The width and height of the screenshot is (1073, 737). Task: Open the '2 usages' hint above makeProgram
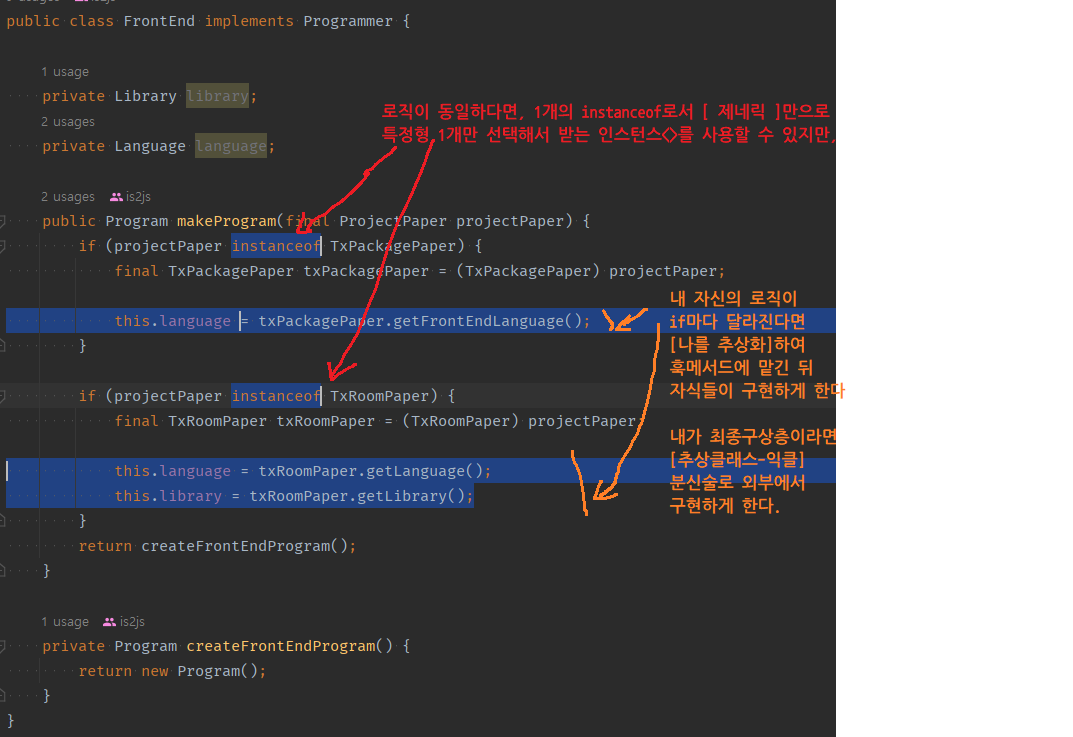tap(68, 197)
